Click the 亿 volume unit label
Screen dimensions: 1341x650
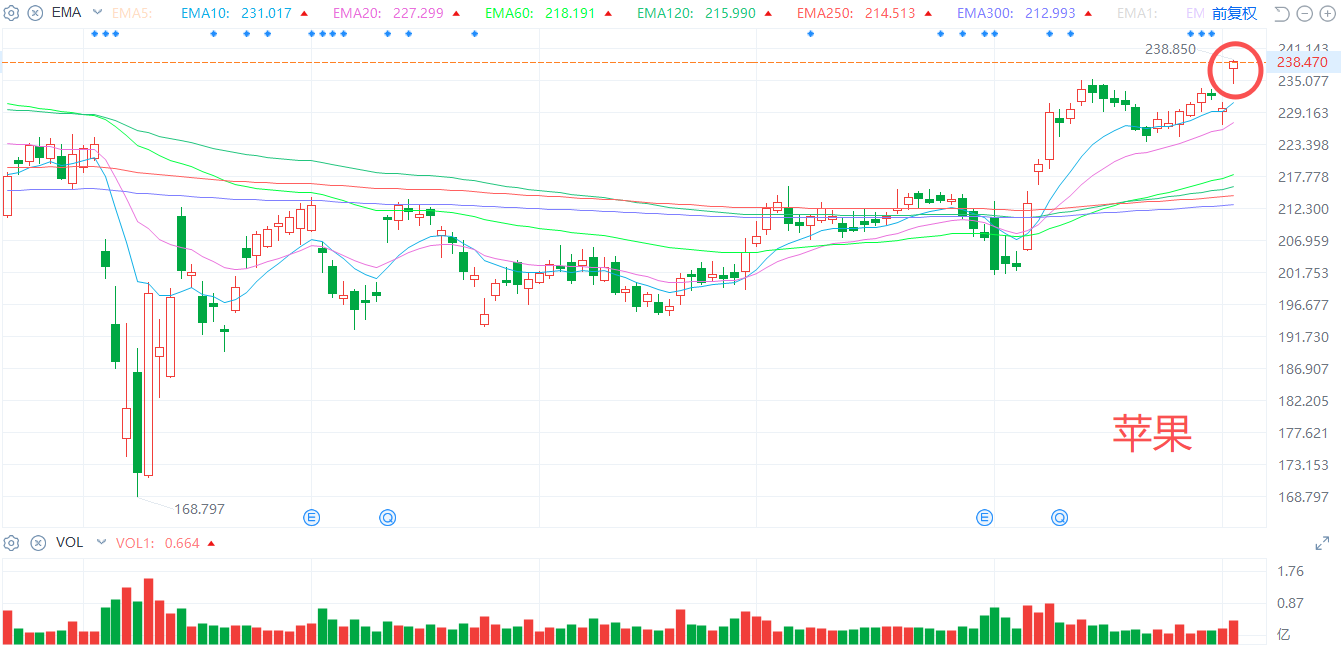tap(1284, 634)
